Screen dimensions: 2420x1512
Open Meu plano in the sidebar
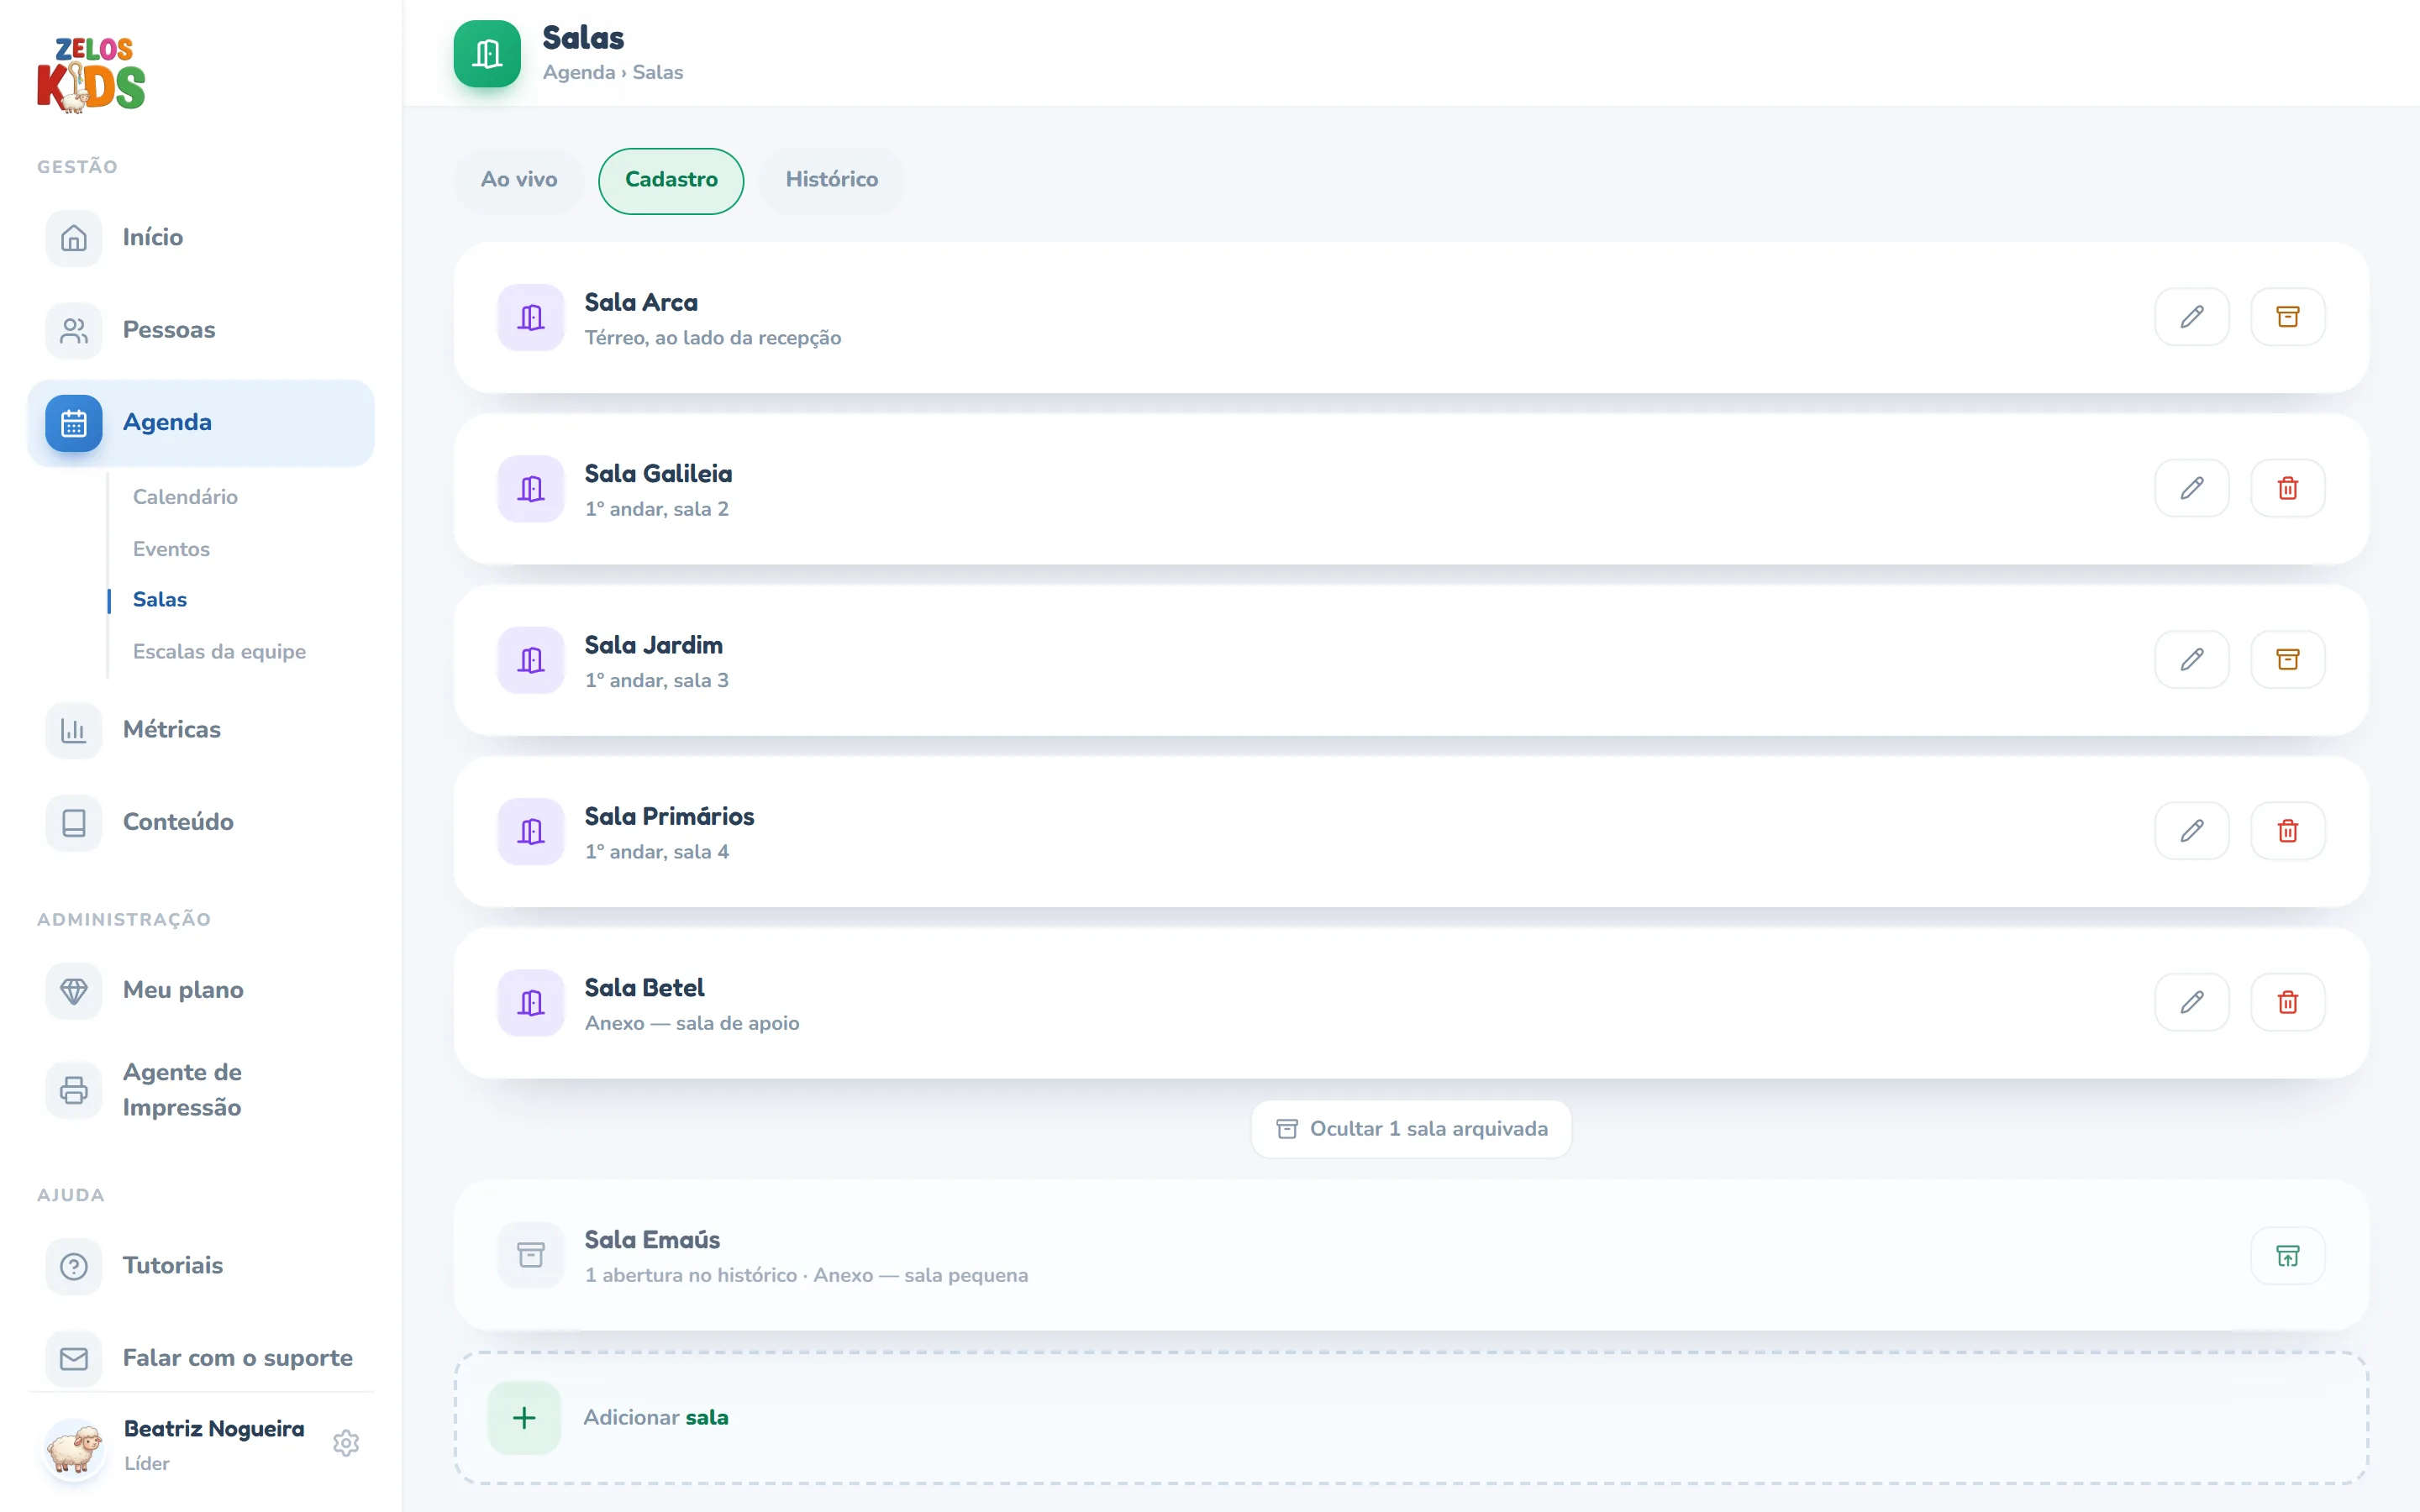tap(201, 991)
